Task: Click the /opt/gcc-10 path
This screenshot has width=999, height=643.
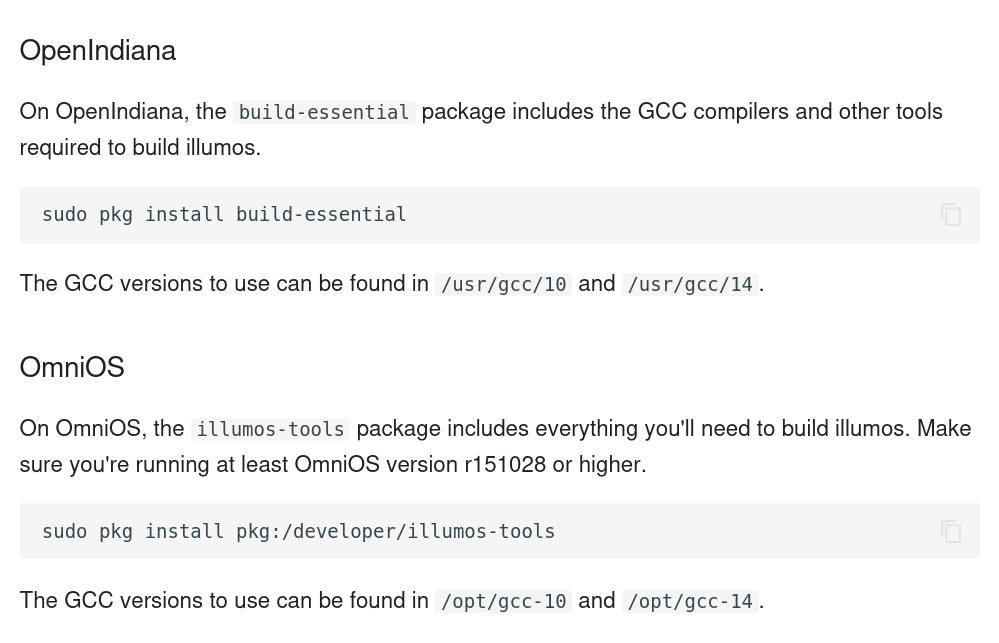Action: (x=503, y=601)
